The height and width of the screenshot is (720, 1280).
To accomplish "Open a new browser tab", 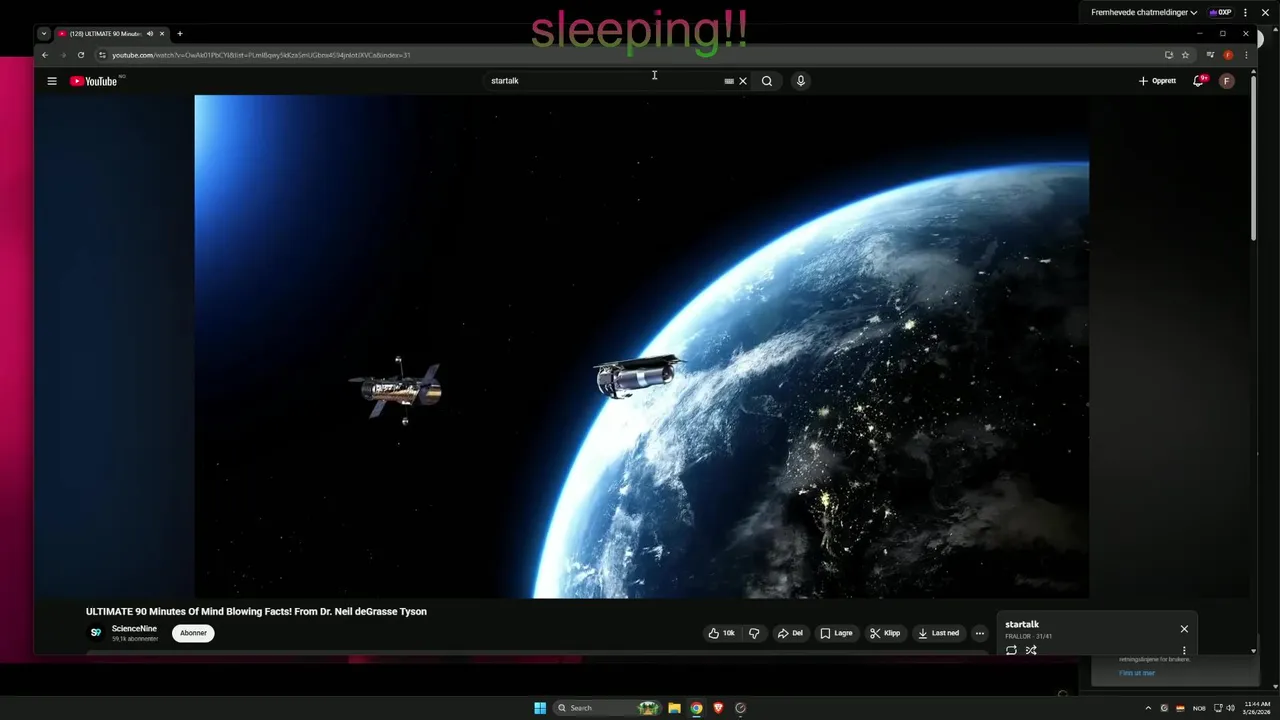I will 180,34.
